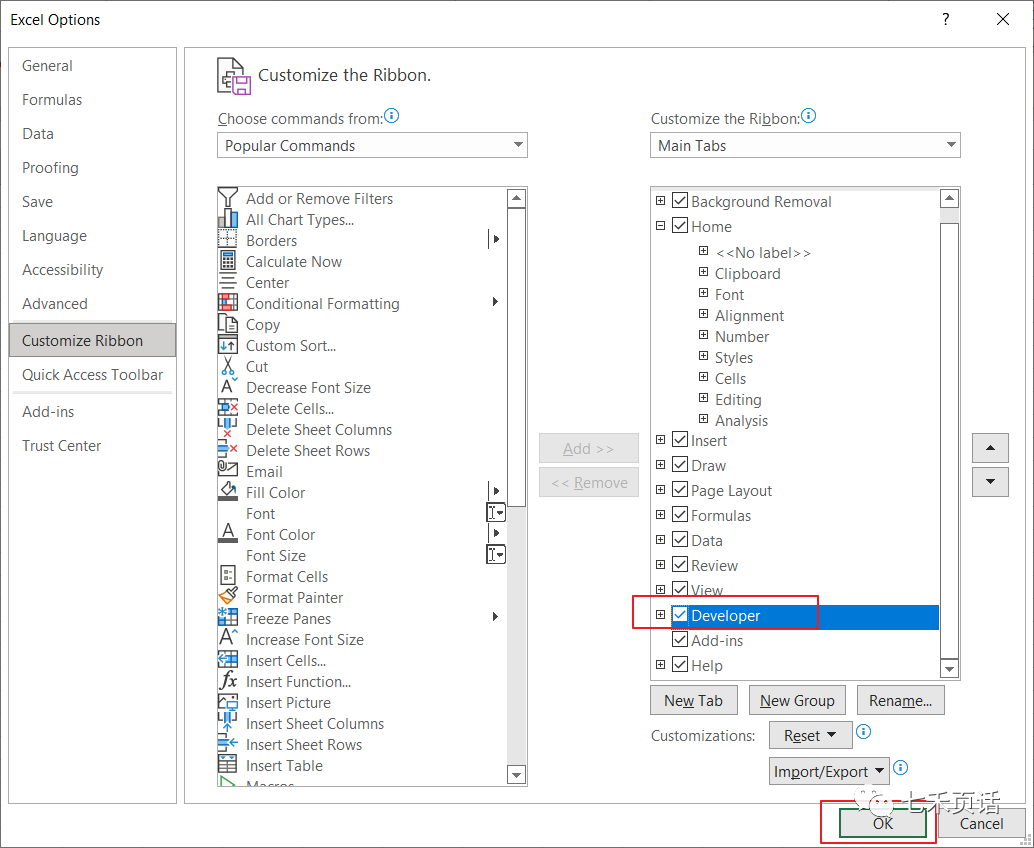
Task: Expand the Developer tab node
Action: 660,615
